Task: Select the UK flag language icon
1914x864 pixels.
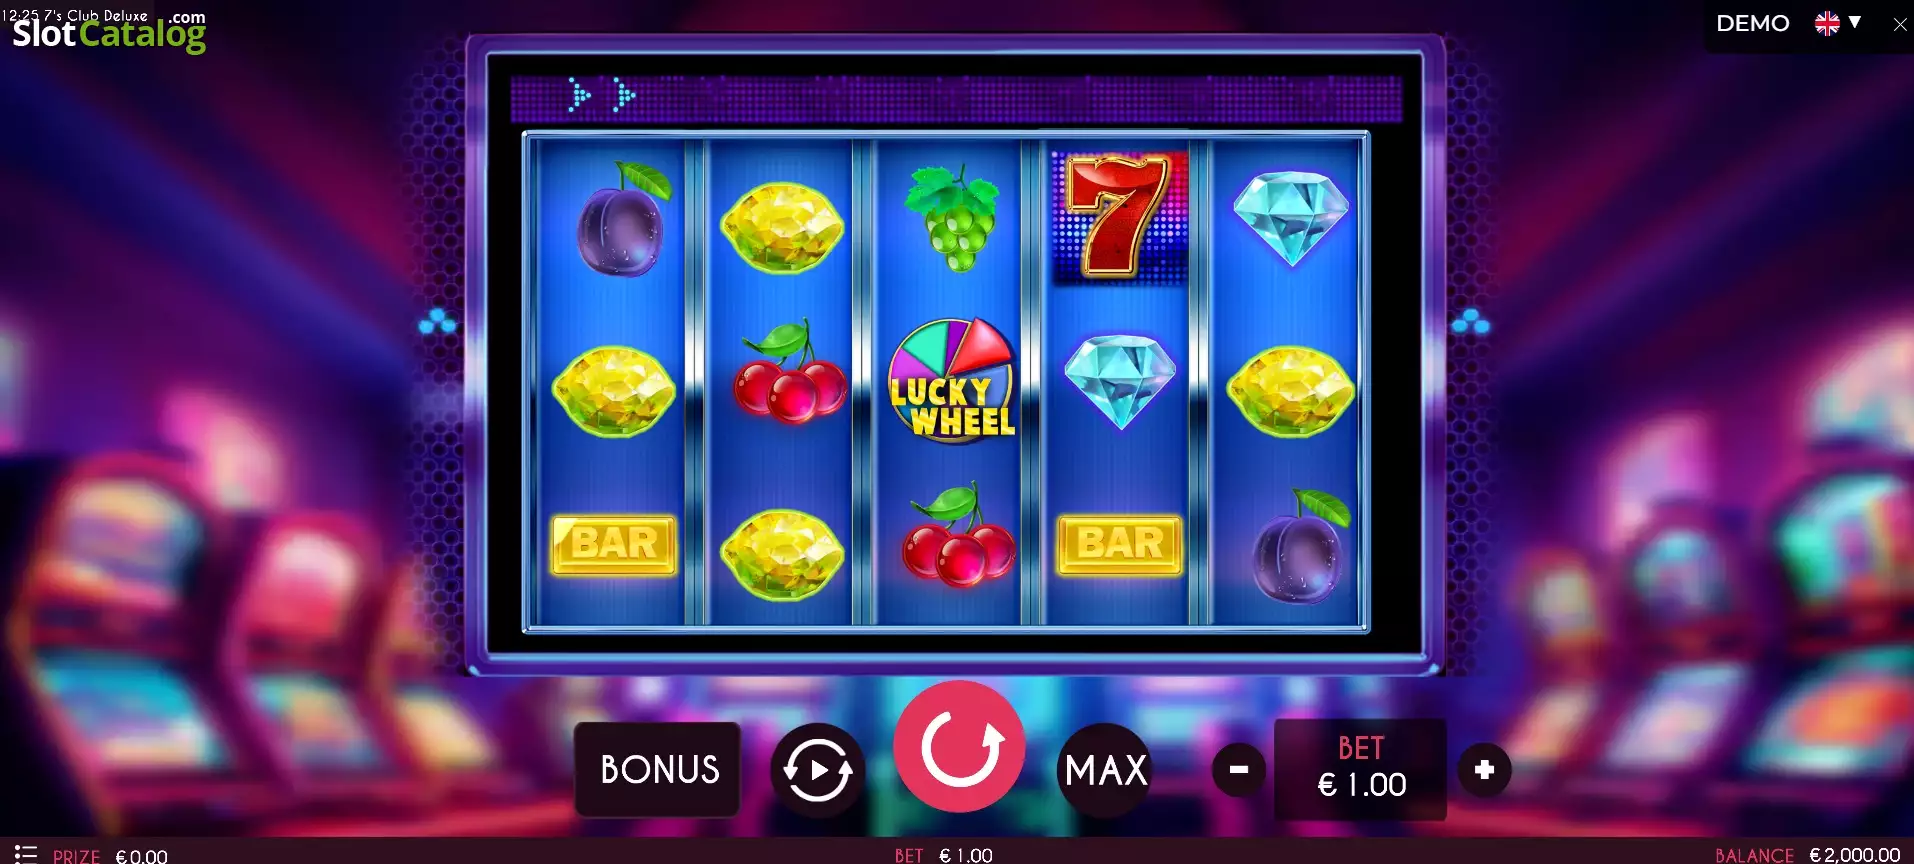Action: [1827, 23]
